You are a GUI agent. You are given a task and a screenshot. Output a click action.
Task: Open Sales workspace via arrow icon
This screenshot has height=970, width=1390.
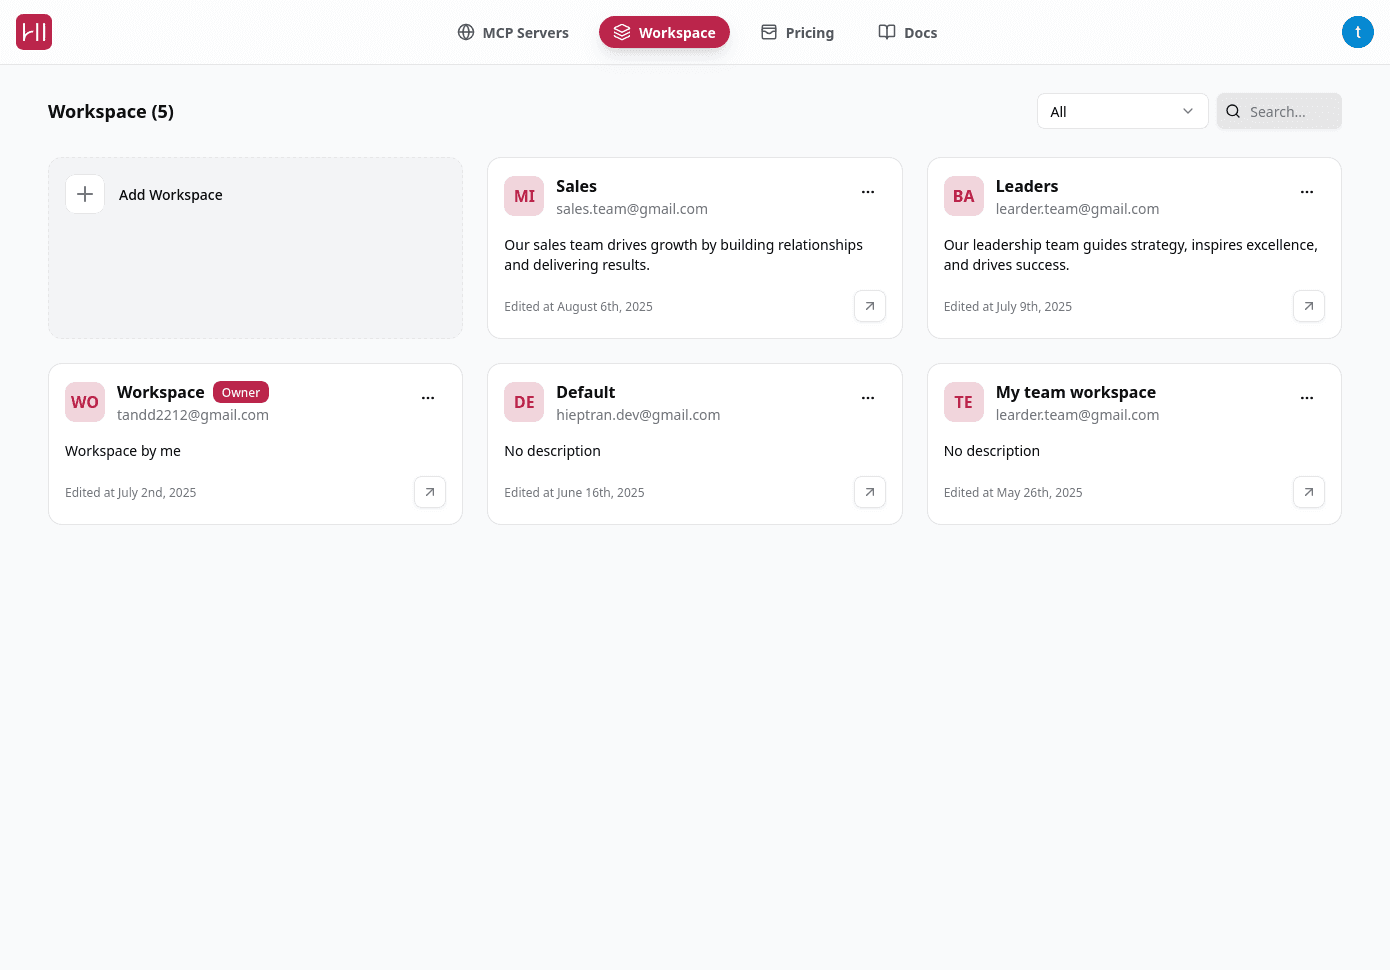[869, 306]
